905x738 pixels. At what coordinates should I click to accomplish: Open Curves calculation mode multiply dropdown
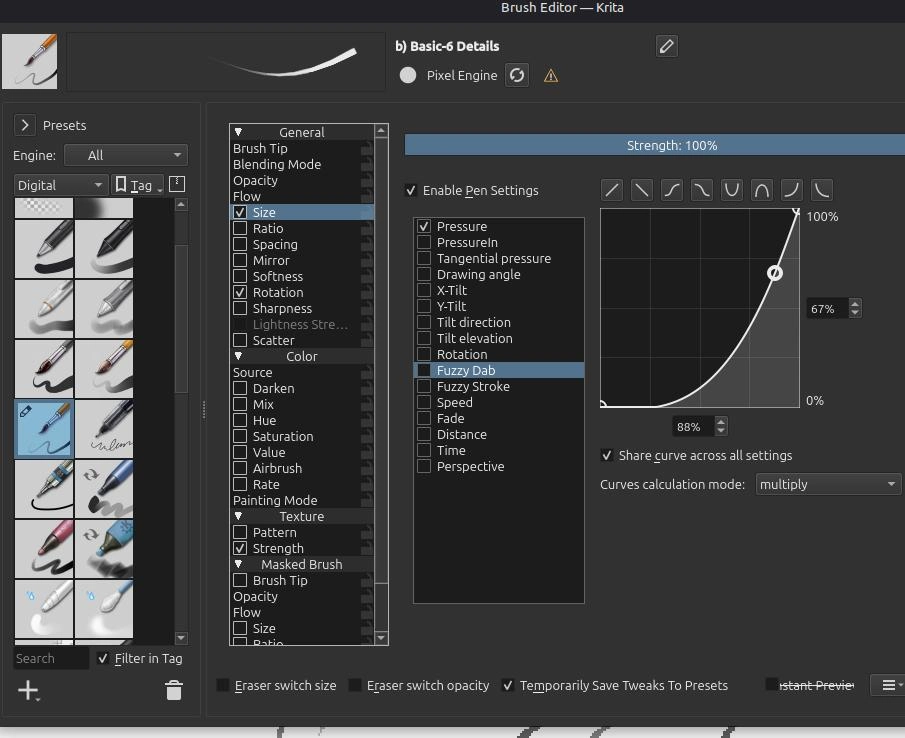click(828, 484)
